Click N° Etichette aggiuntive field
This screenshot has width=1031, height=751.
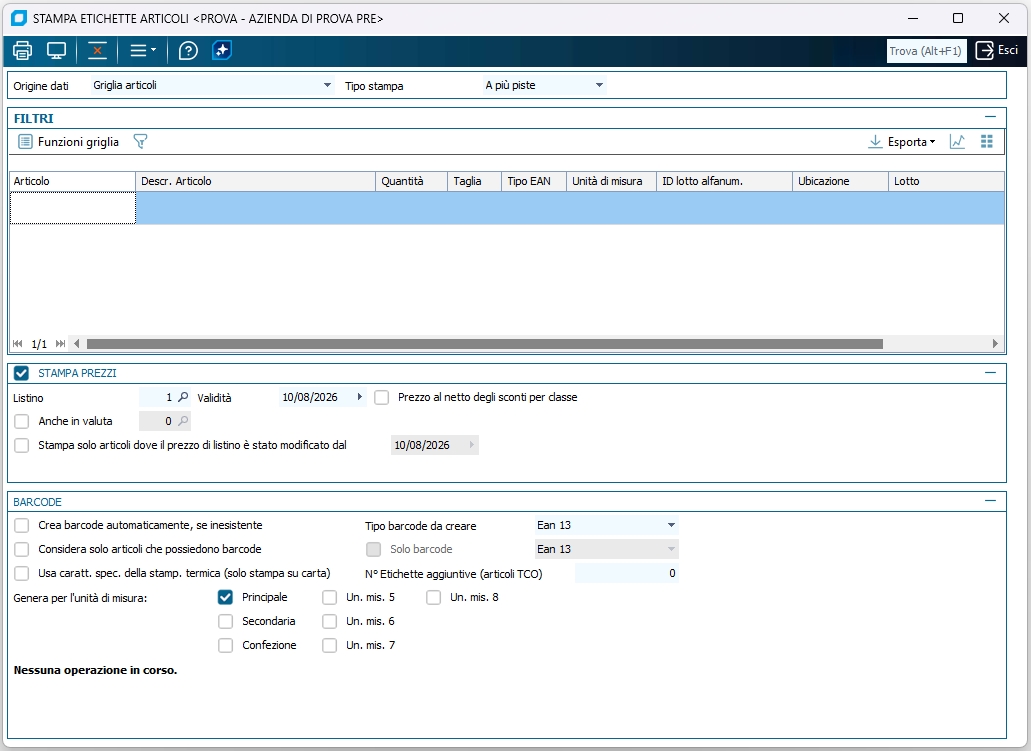[627, 573]
